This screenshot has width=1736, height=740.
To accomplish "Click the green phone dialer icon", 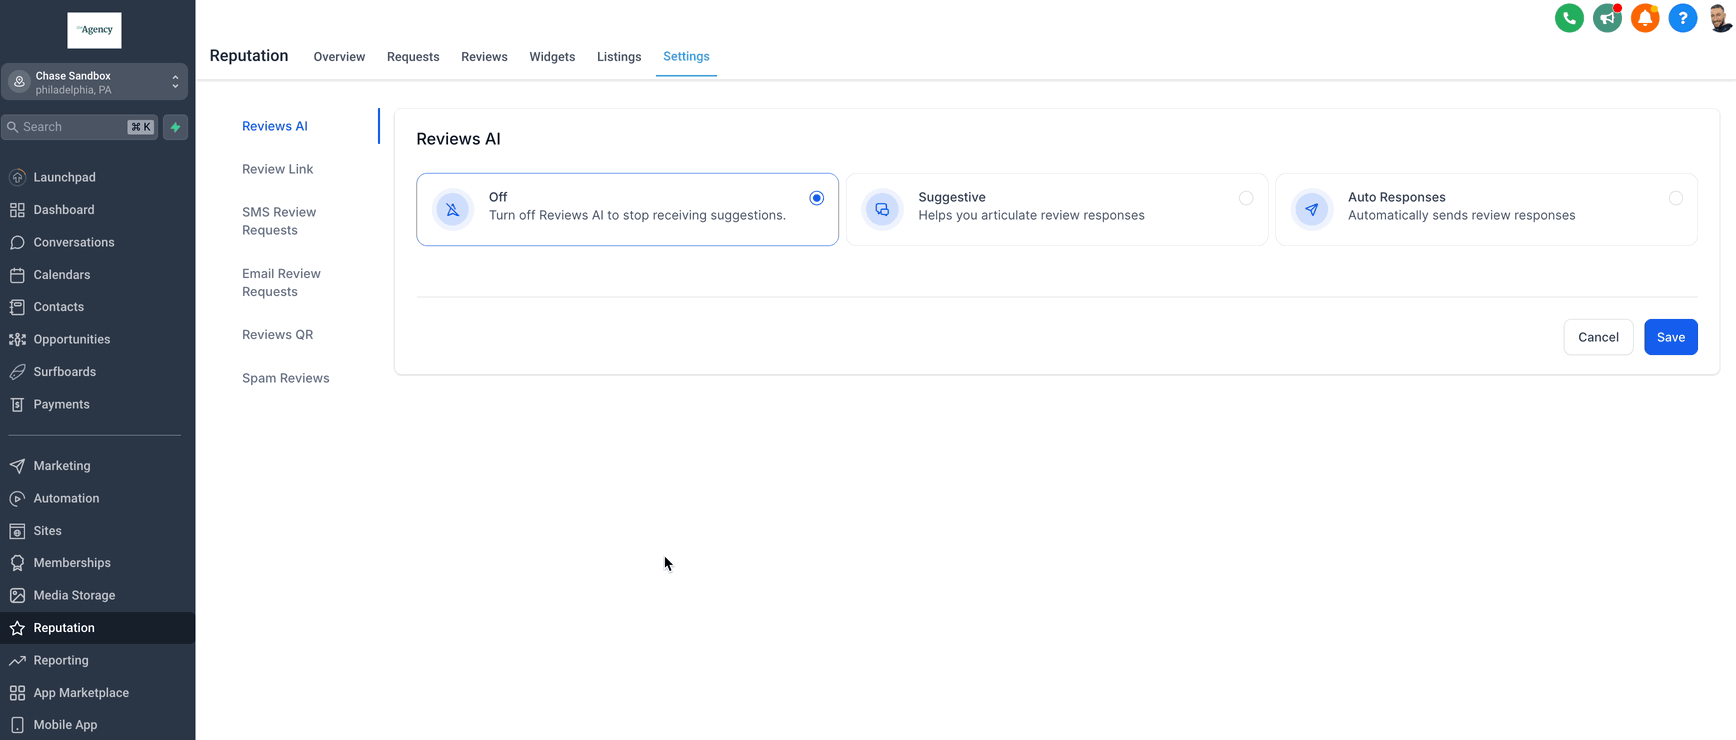I will pyautogui.click(x=1569, y=18).
